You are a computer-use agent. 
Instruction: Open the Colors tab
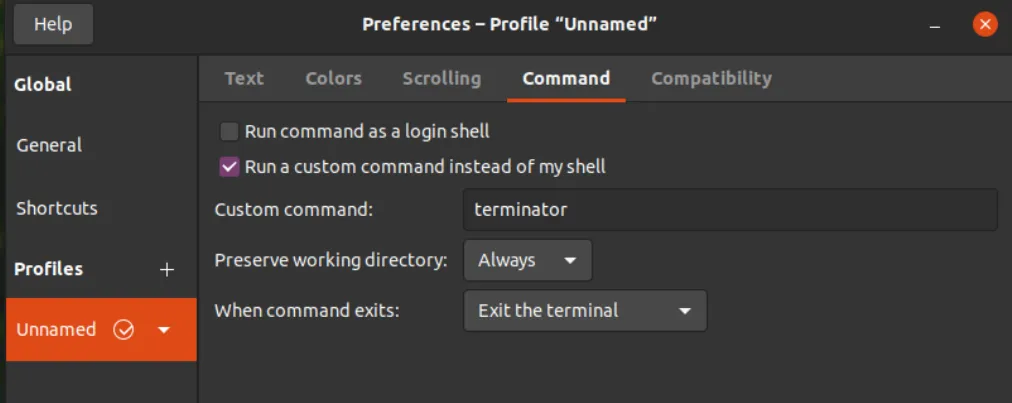333,78
